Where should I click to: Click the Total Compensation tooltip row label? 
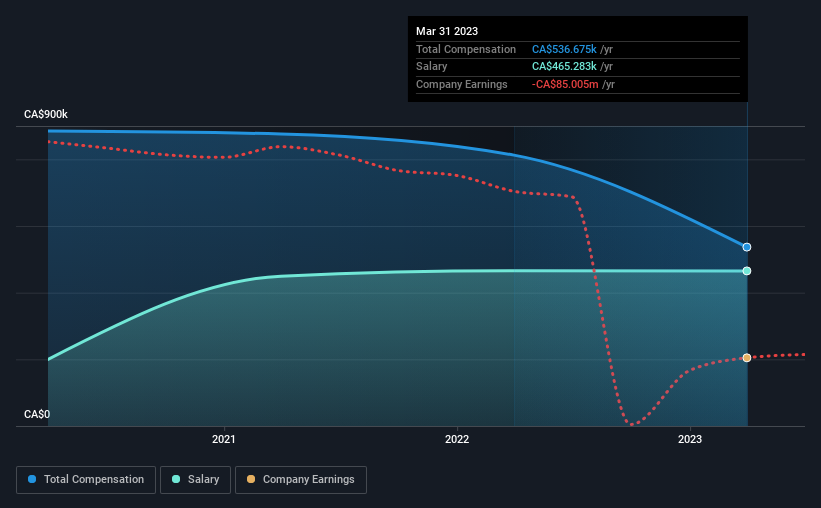[x=465, y=49]
